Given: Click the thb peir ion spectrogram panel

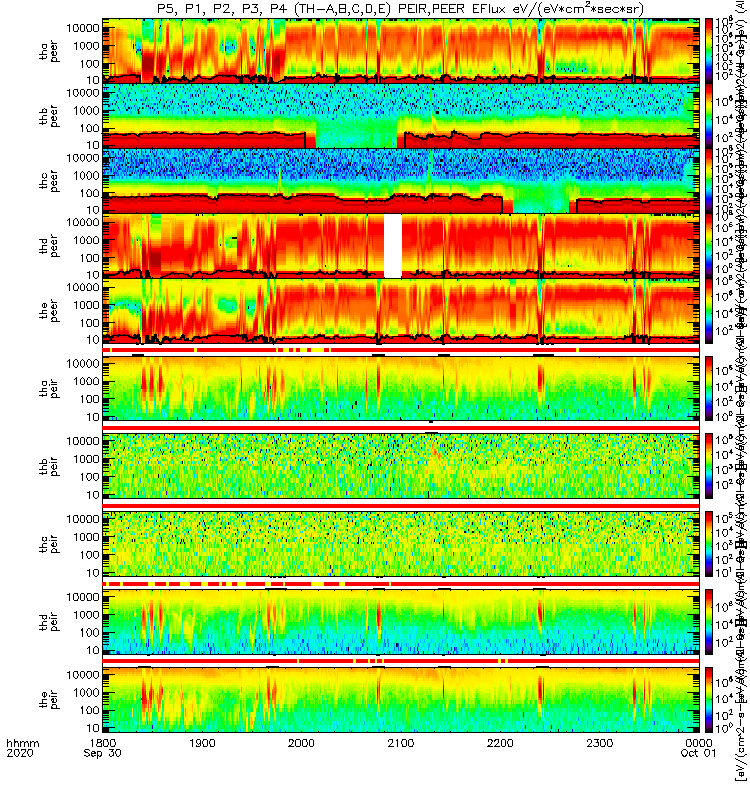Looking at the screenshot, I should (401, 466).
